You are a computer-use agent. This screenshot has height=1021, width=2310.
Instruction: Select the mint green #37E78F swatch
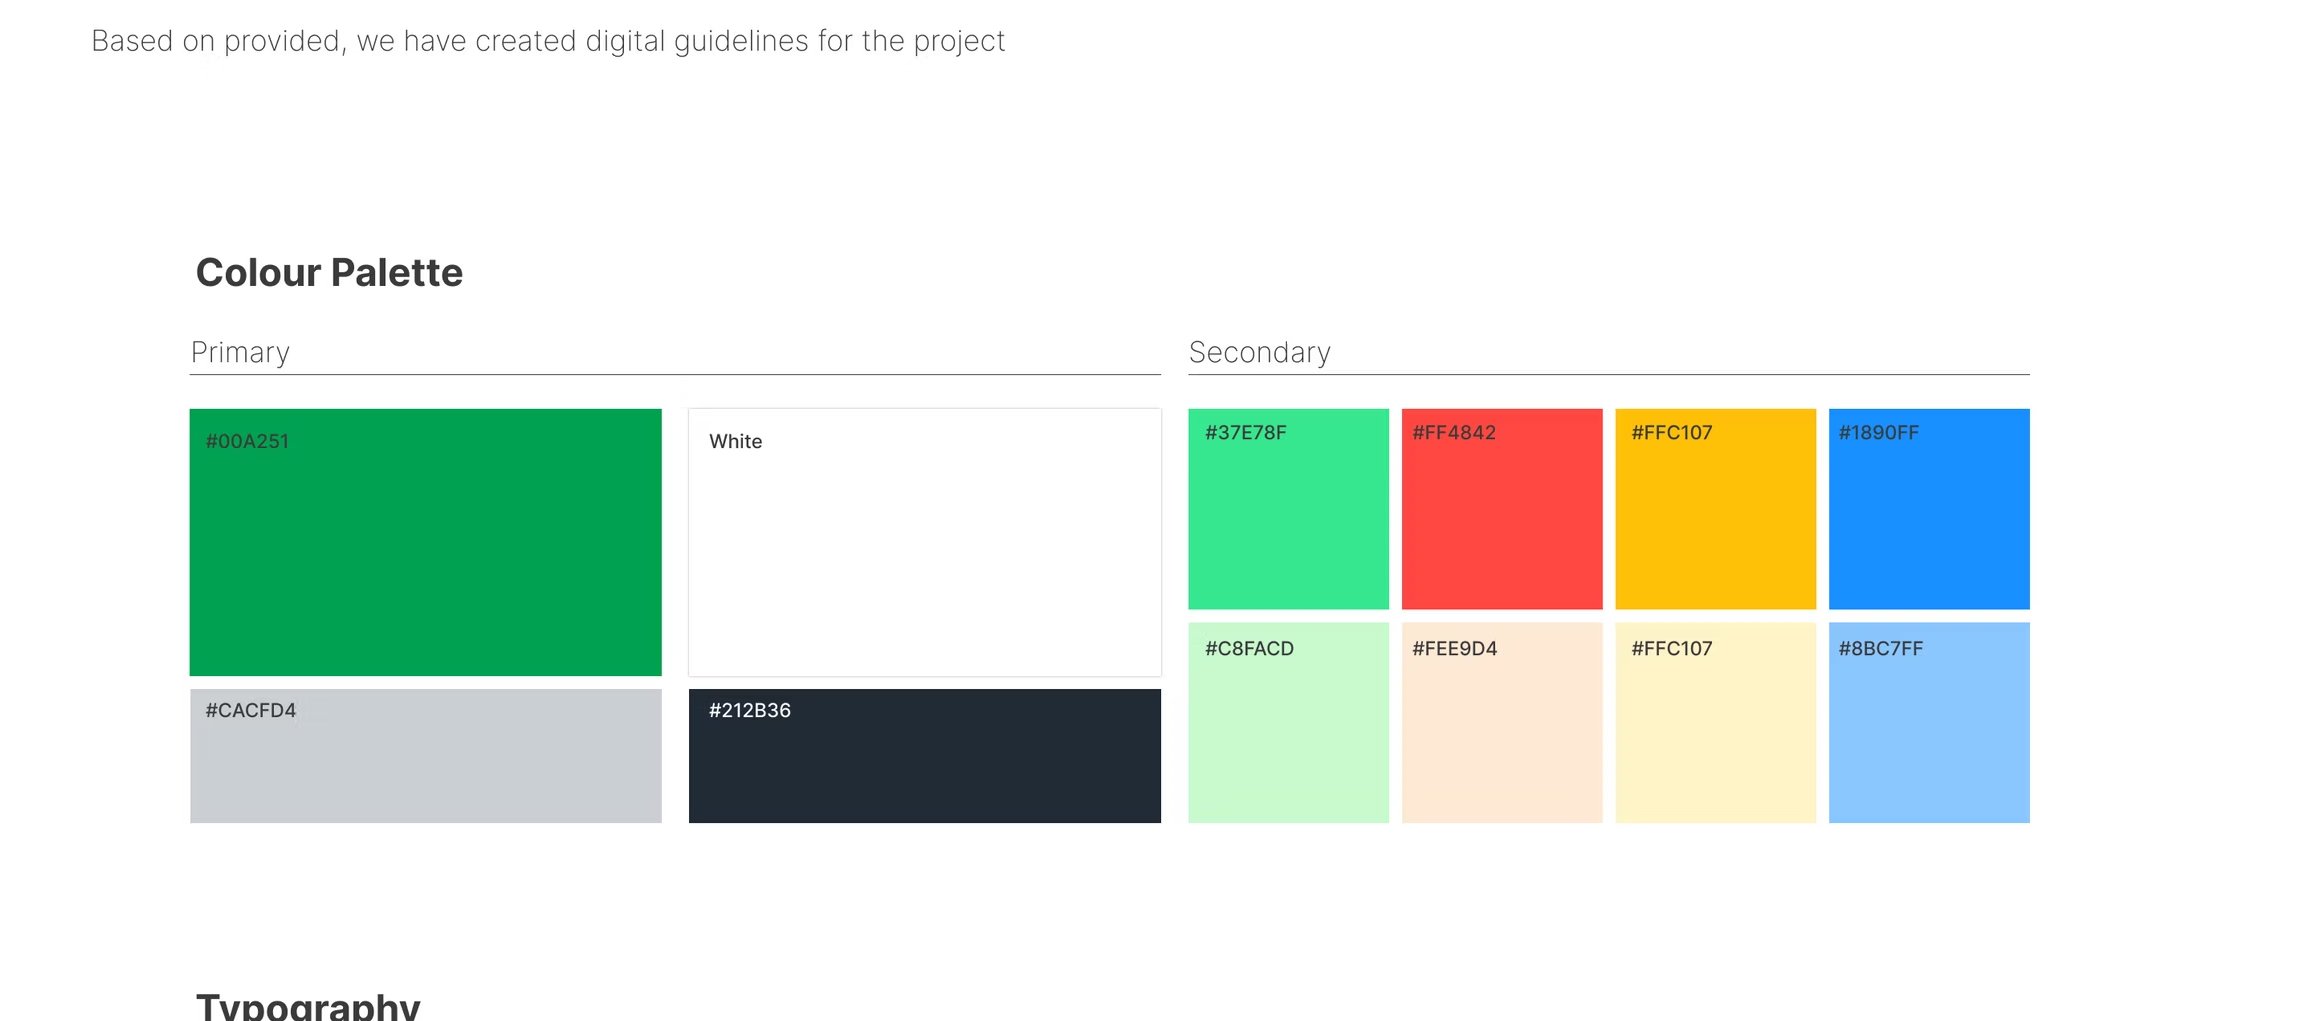[x=1288, y=509]
